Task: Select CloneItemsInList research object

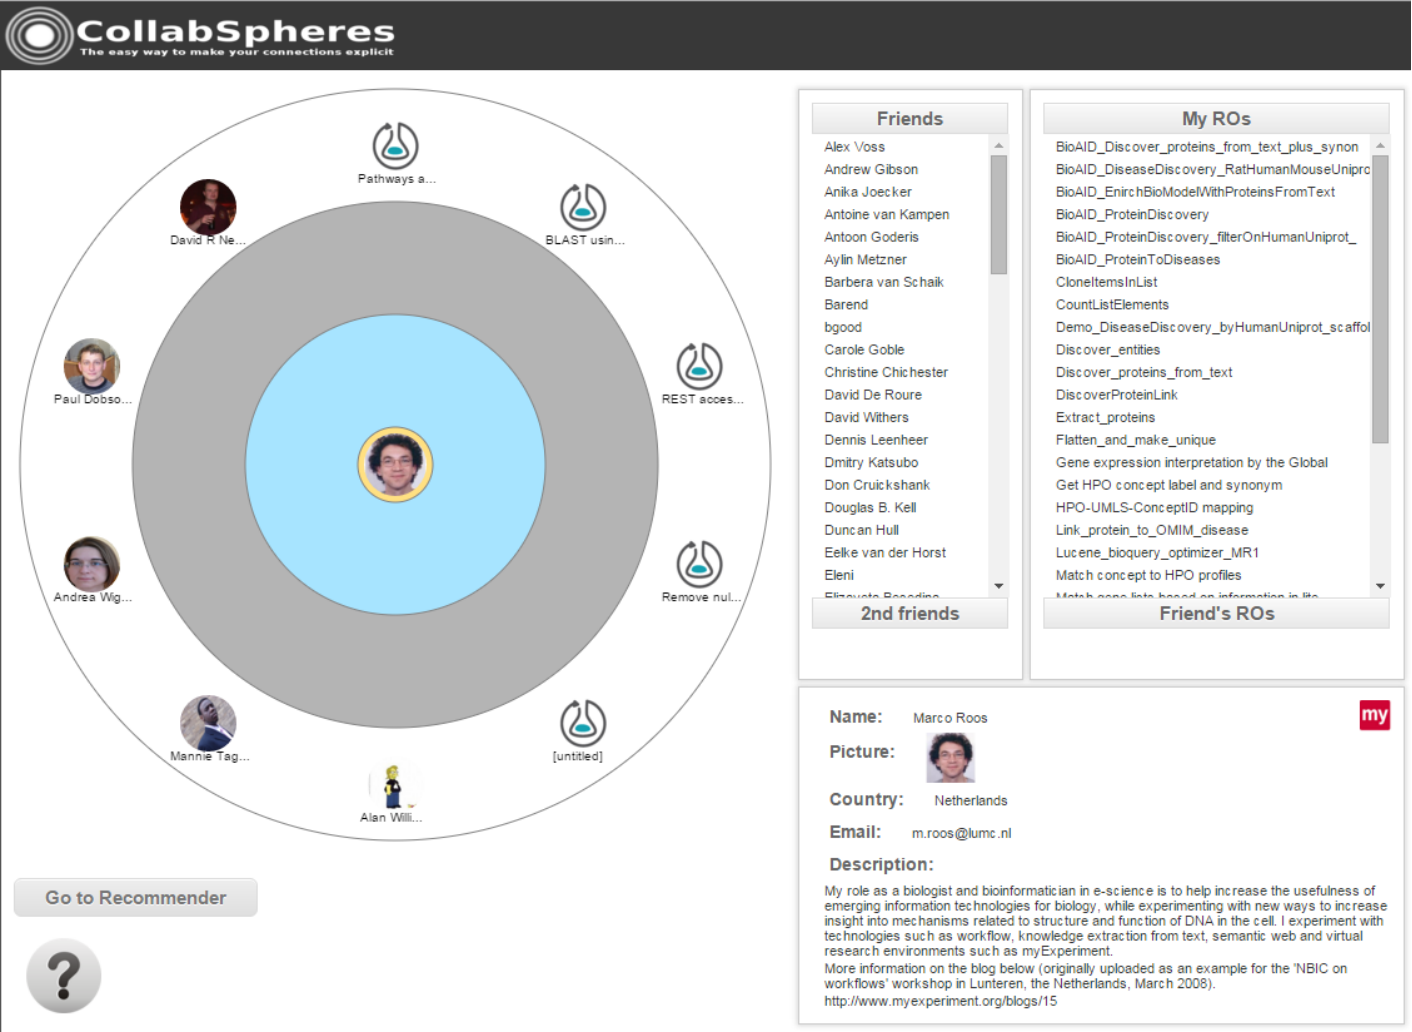Action: pyautogui.click(x=1106, y=282)
